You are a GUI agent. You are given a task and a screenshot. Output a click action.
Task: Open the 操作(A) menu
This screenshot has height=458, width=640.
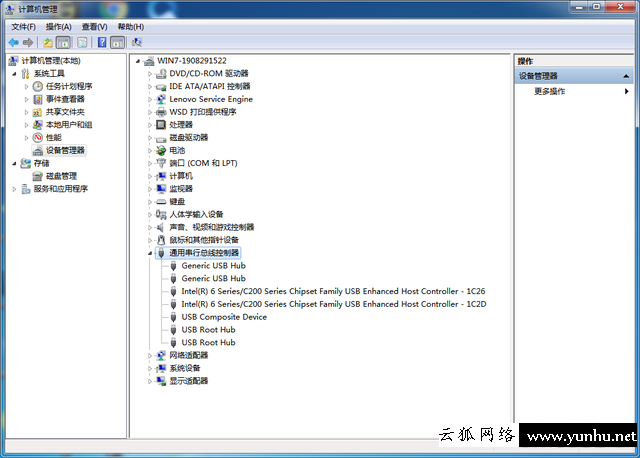pyautogui.click(x=58, y=27)
